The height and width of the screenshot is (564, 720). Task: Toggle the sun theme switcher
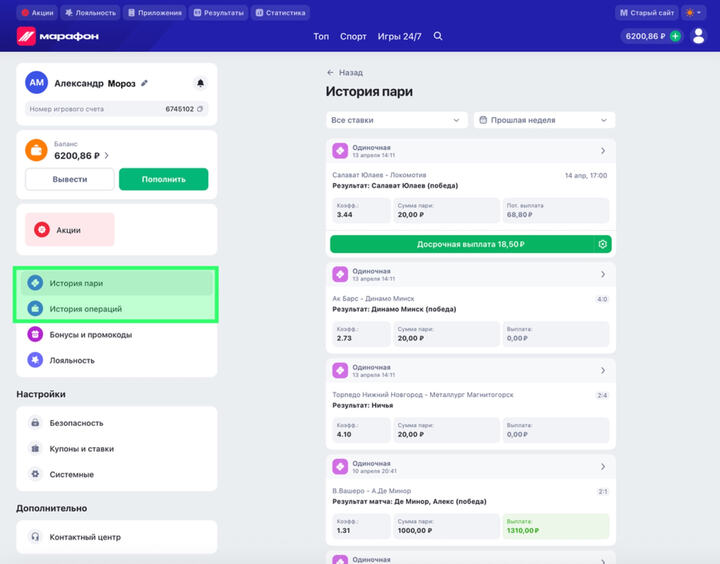click(x=693, y=13)
